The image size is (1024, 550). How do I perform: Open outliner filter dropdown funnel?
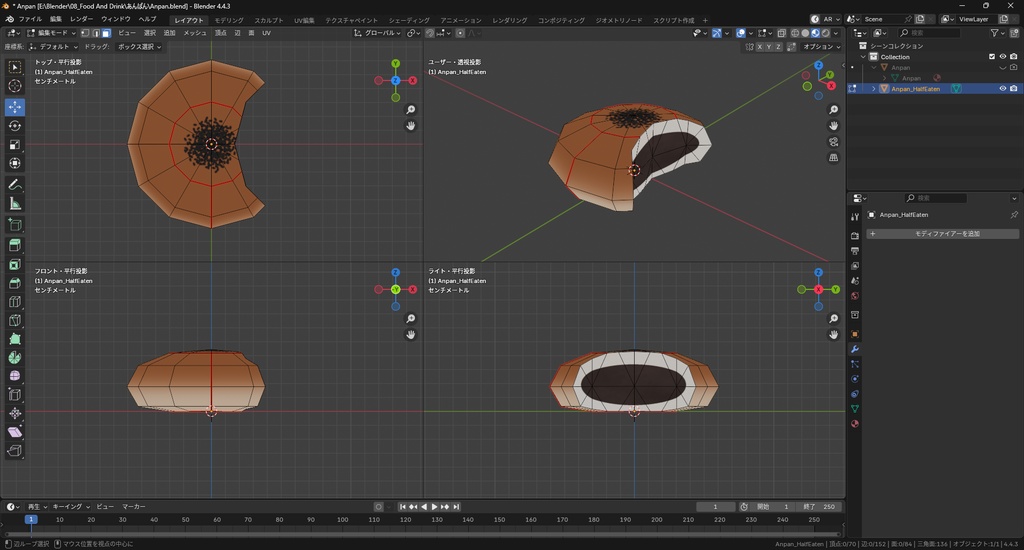pyautogui.click(x=998, y=33)
